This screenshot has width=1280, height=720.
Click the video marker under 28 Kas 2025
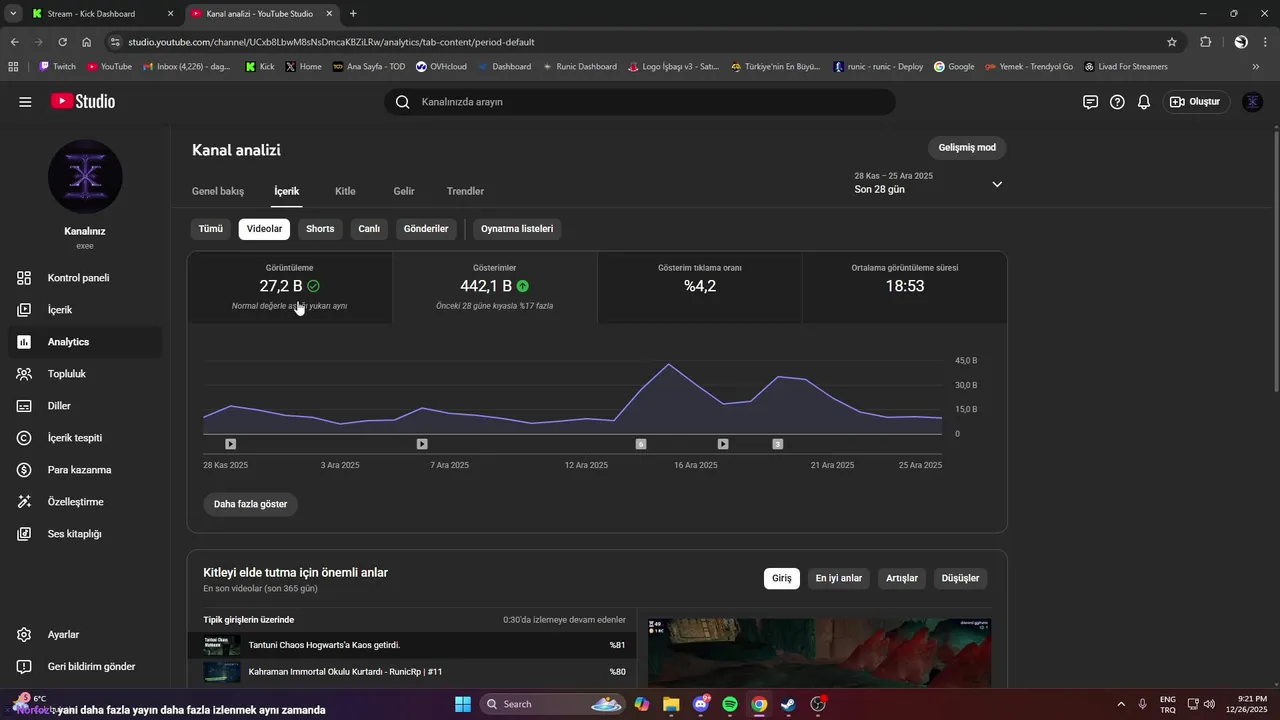231,444
